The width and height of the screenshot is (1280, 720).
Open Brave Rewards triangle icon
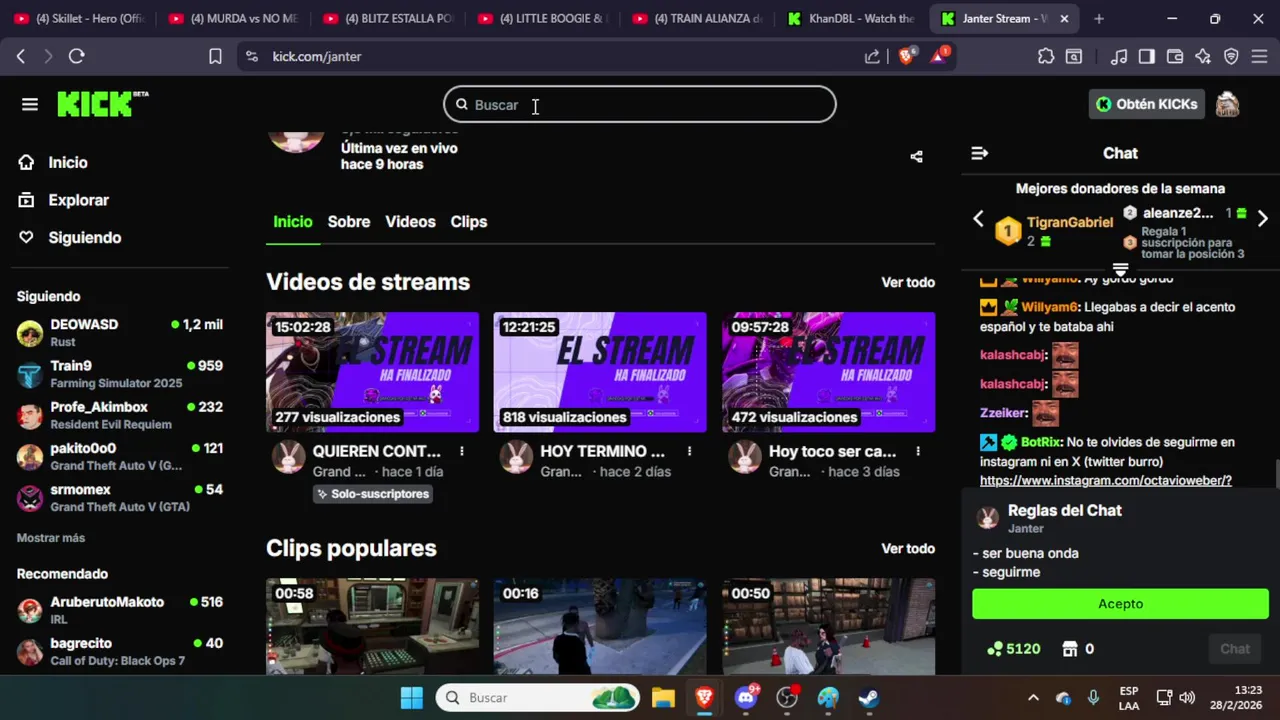[x=939, y=56]
